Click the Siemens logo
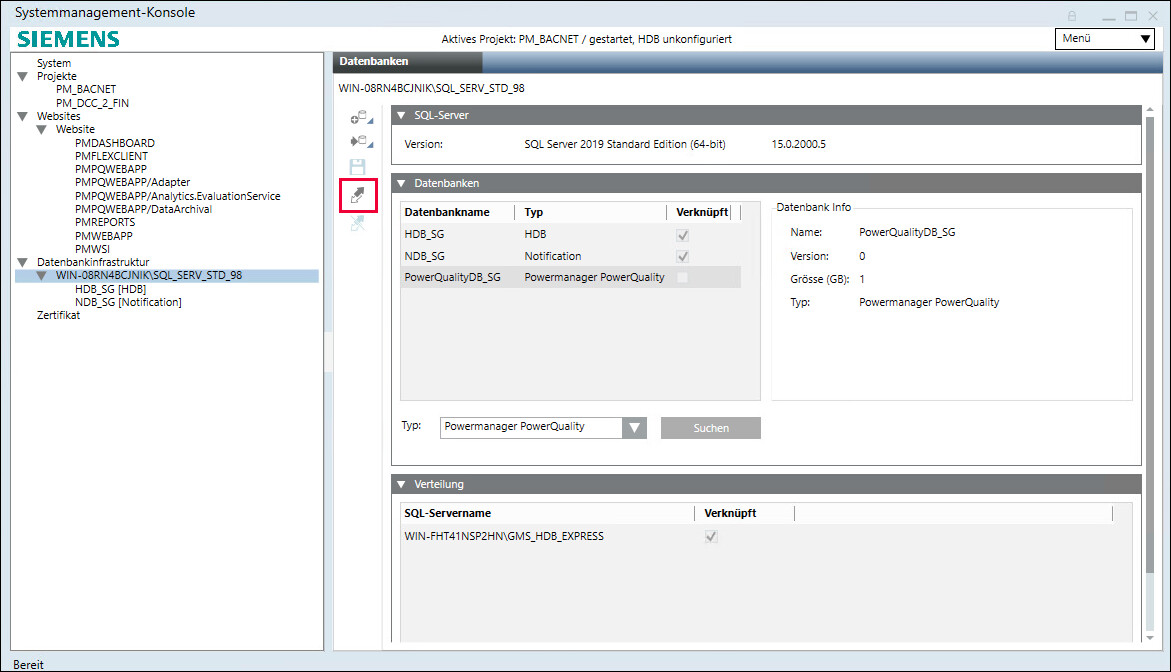The width and height of the screenshot is (1171, 672). [x=68, y=39]
